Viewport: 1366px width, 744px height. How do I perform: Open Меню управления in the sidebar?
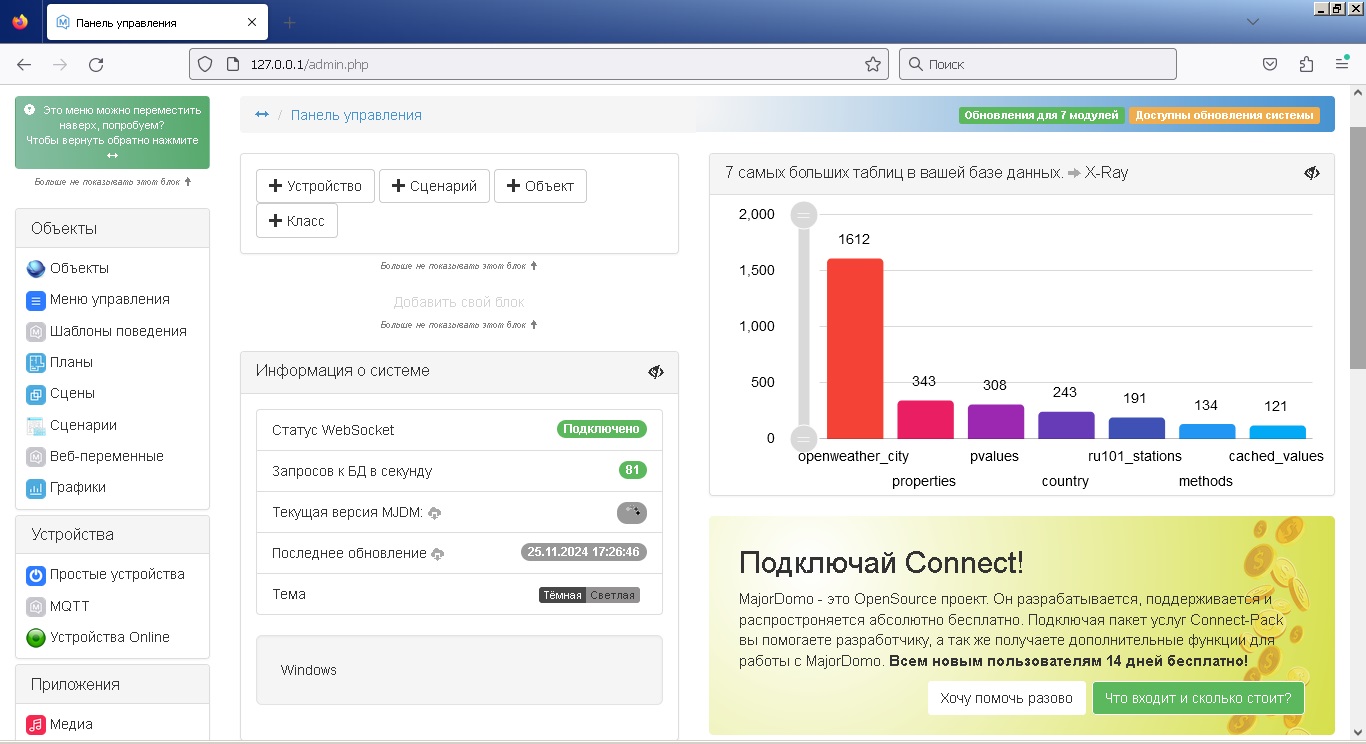[98, 299]
